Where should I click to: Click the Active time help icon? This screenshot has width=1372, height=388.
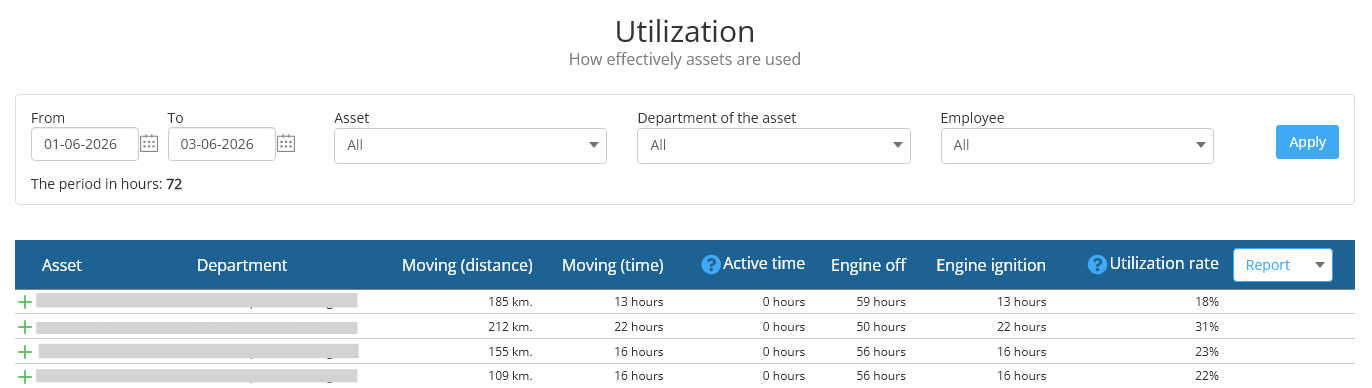[x=711, y=265]
